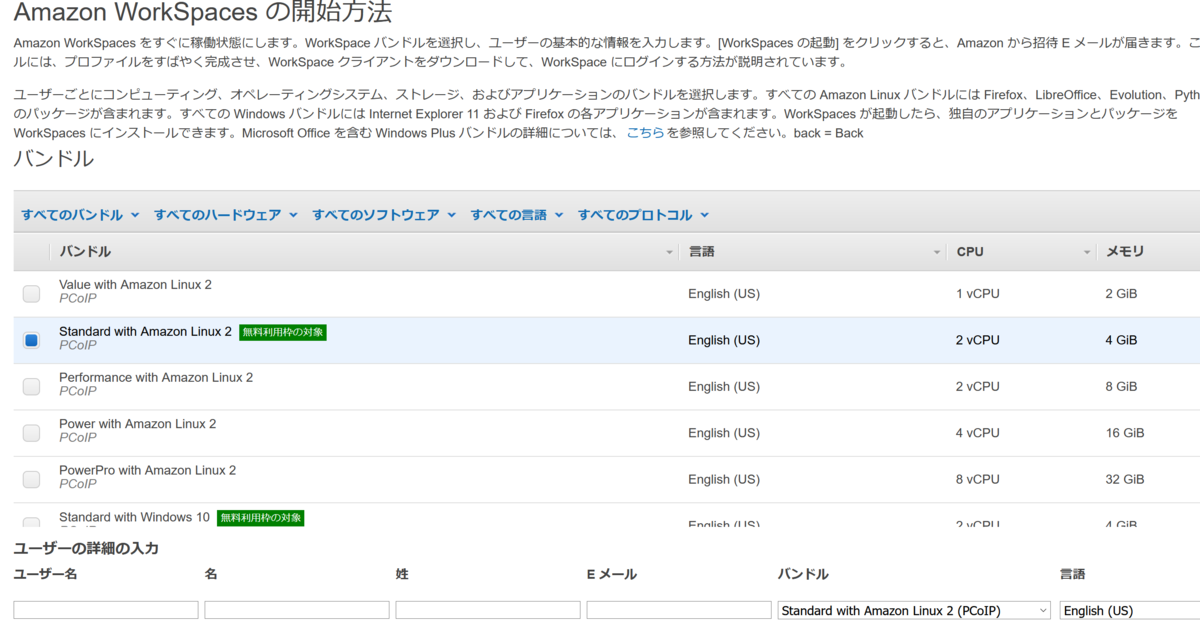Screen dimensions: 1200x632
Task: Open the bundle selector in the user form
Action: pyautogui.click(x=913, y=610)
